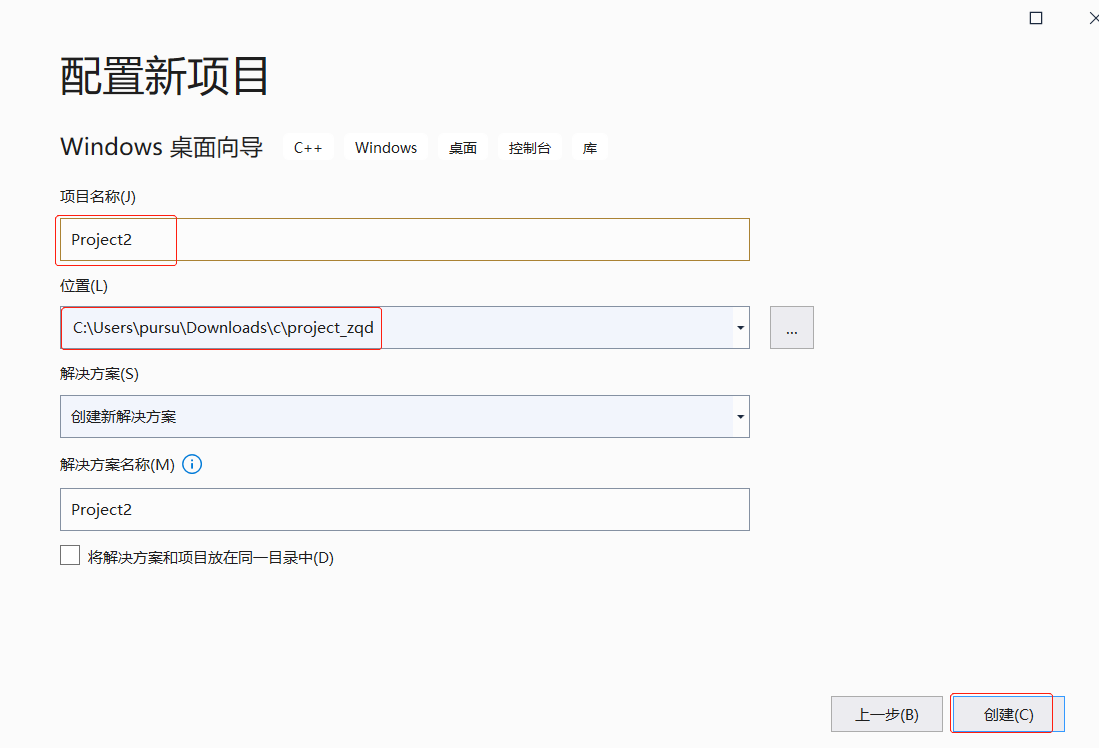Click the 解决方案名称(M) label

click(x=117, y=464)
